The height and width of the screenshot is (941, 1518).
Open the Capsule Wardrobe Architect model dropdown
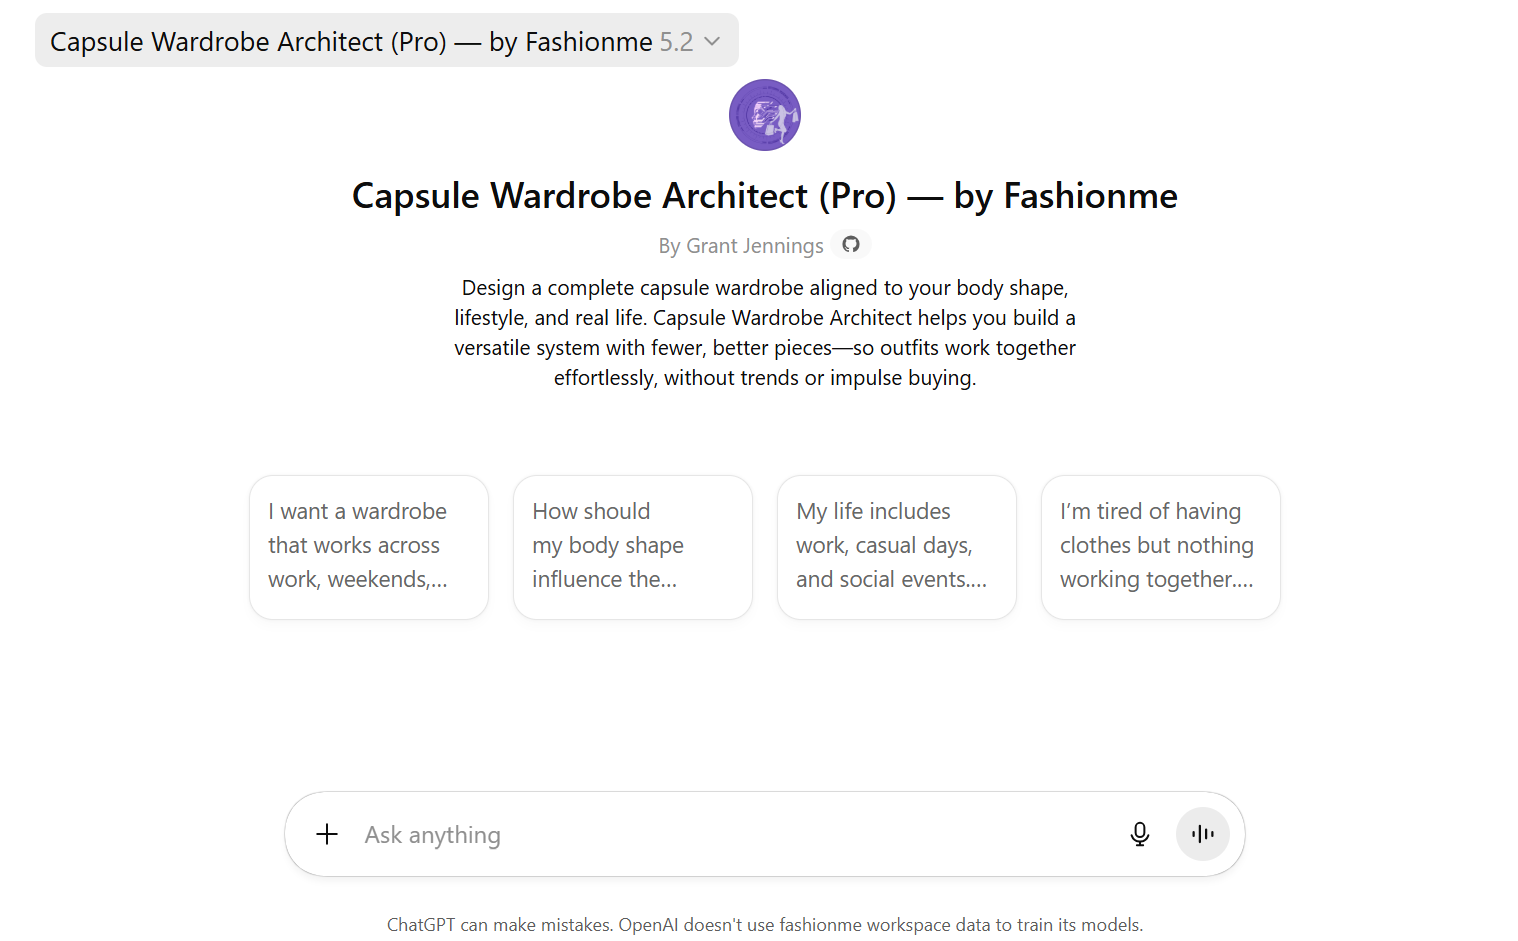coord(386,41)
